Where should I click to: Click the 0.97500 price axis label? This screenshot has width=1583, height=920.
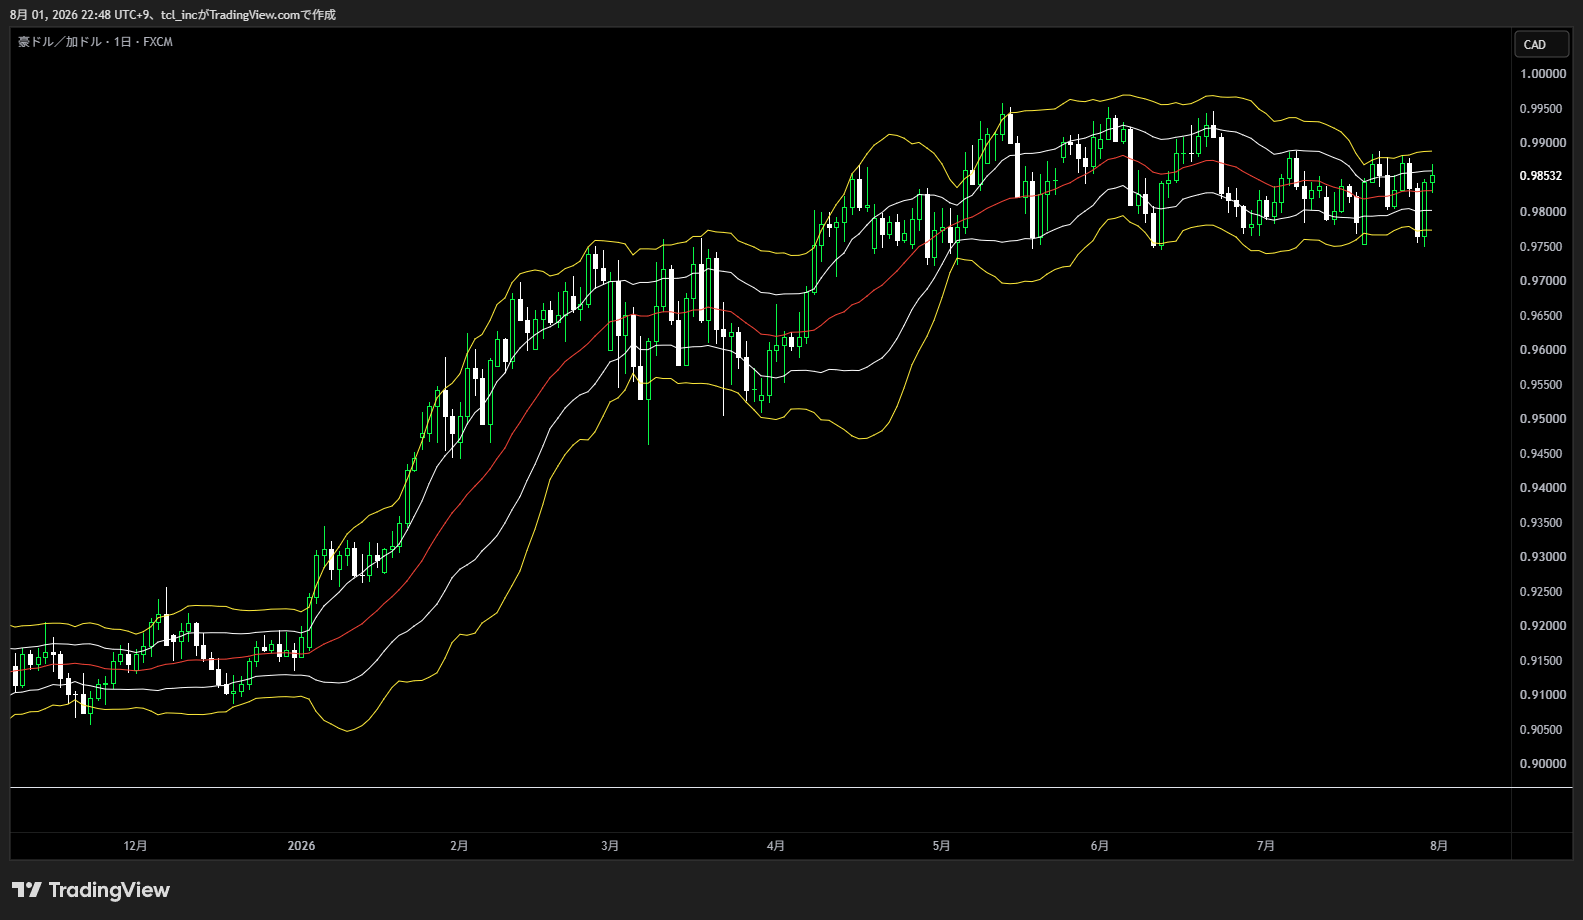pyautogui.click(x=1543, y=247)
